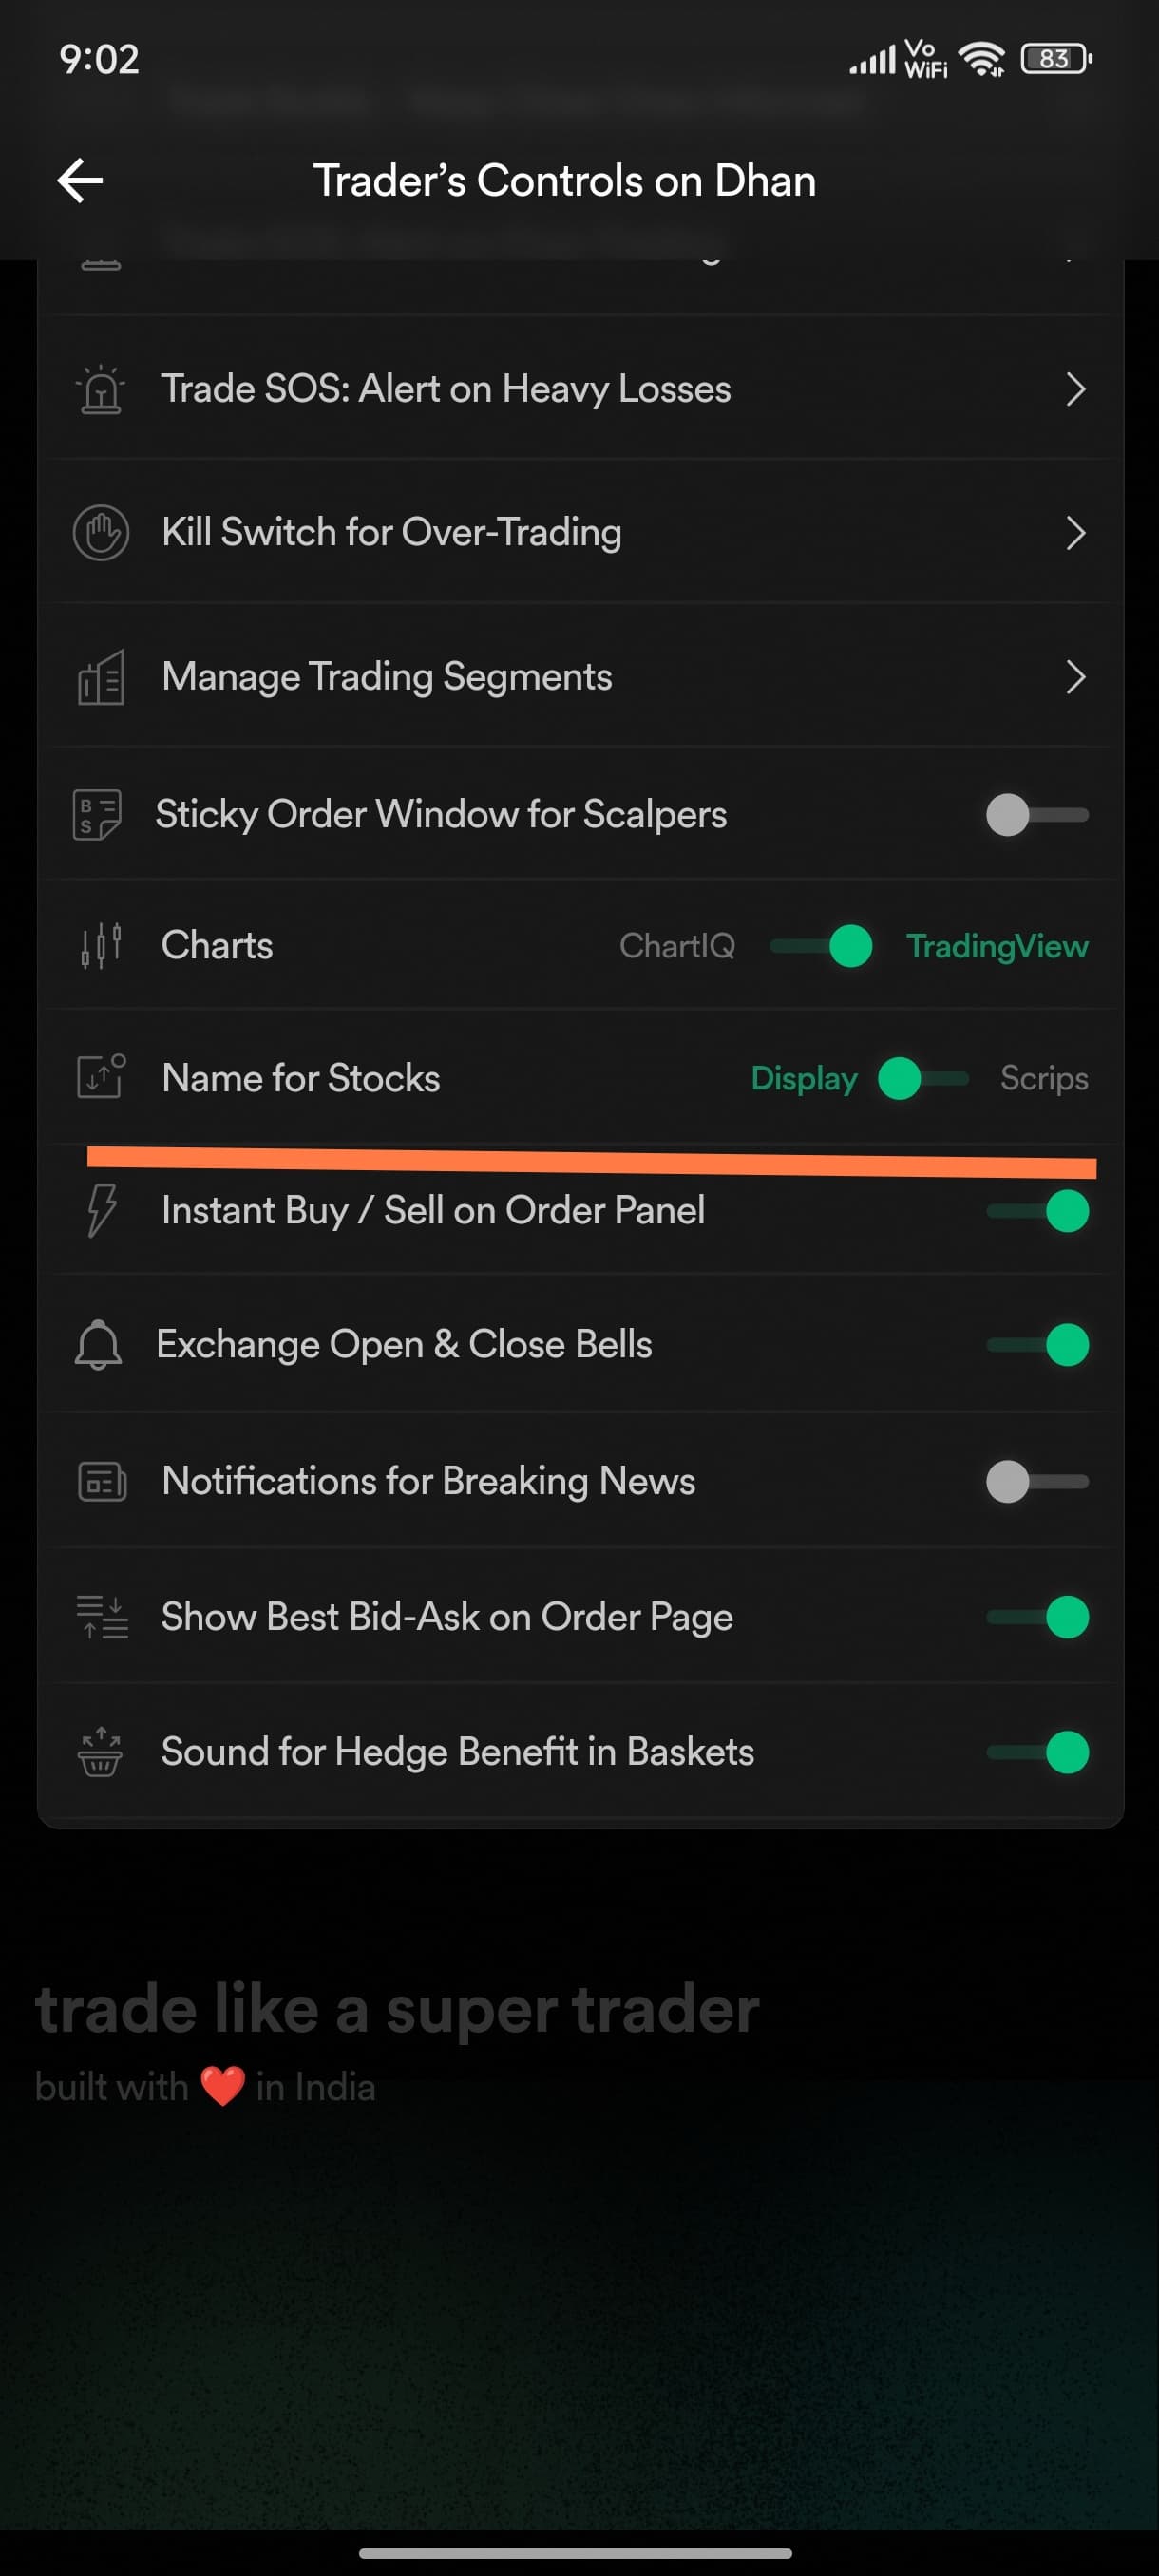Screen dimensions: 1159x2576
Task: Turn on Notifications for Breaking News
Action: click(x=1036, y=1481)
